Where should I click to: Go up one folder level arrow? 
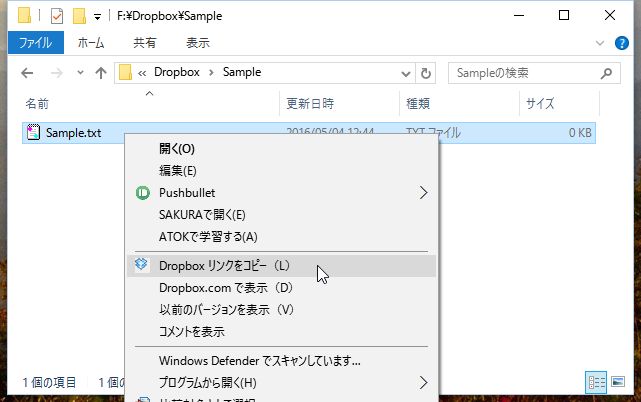(x=101, y=73)
